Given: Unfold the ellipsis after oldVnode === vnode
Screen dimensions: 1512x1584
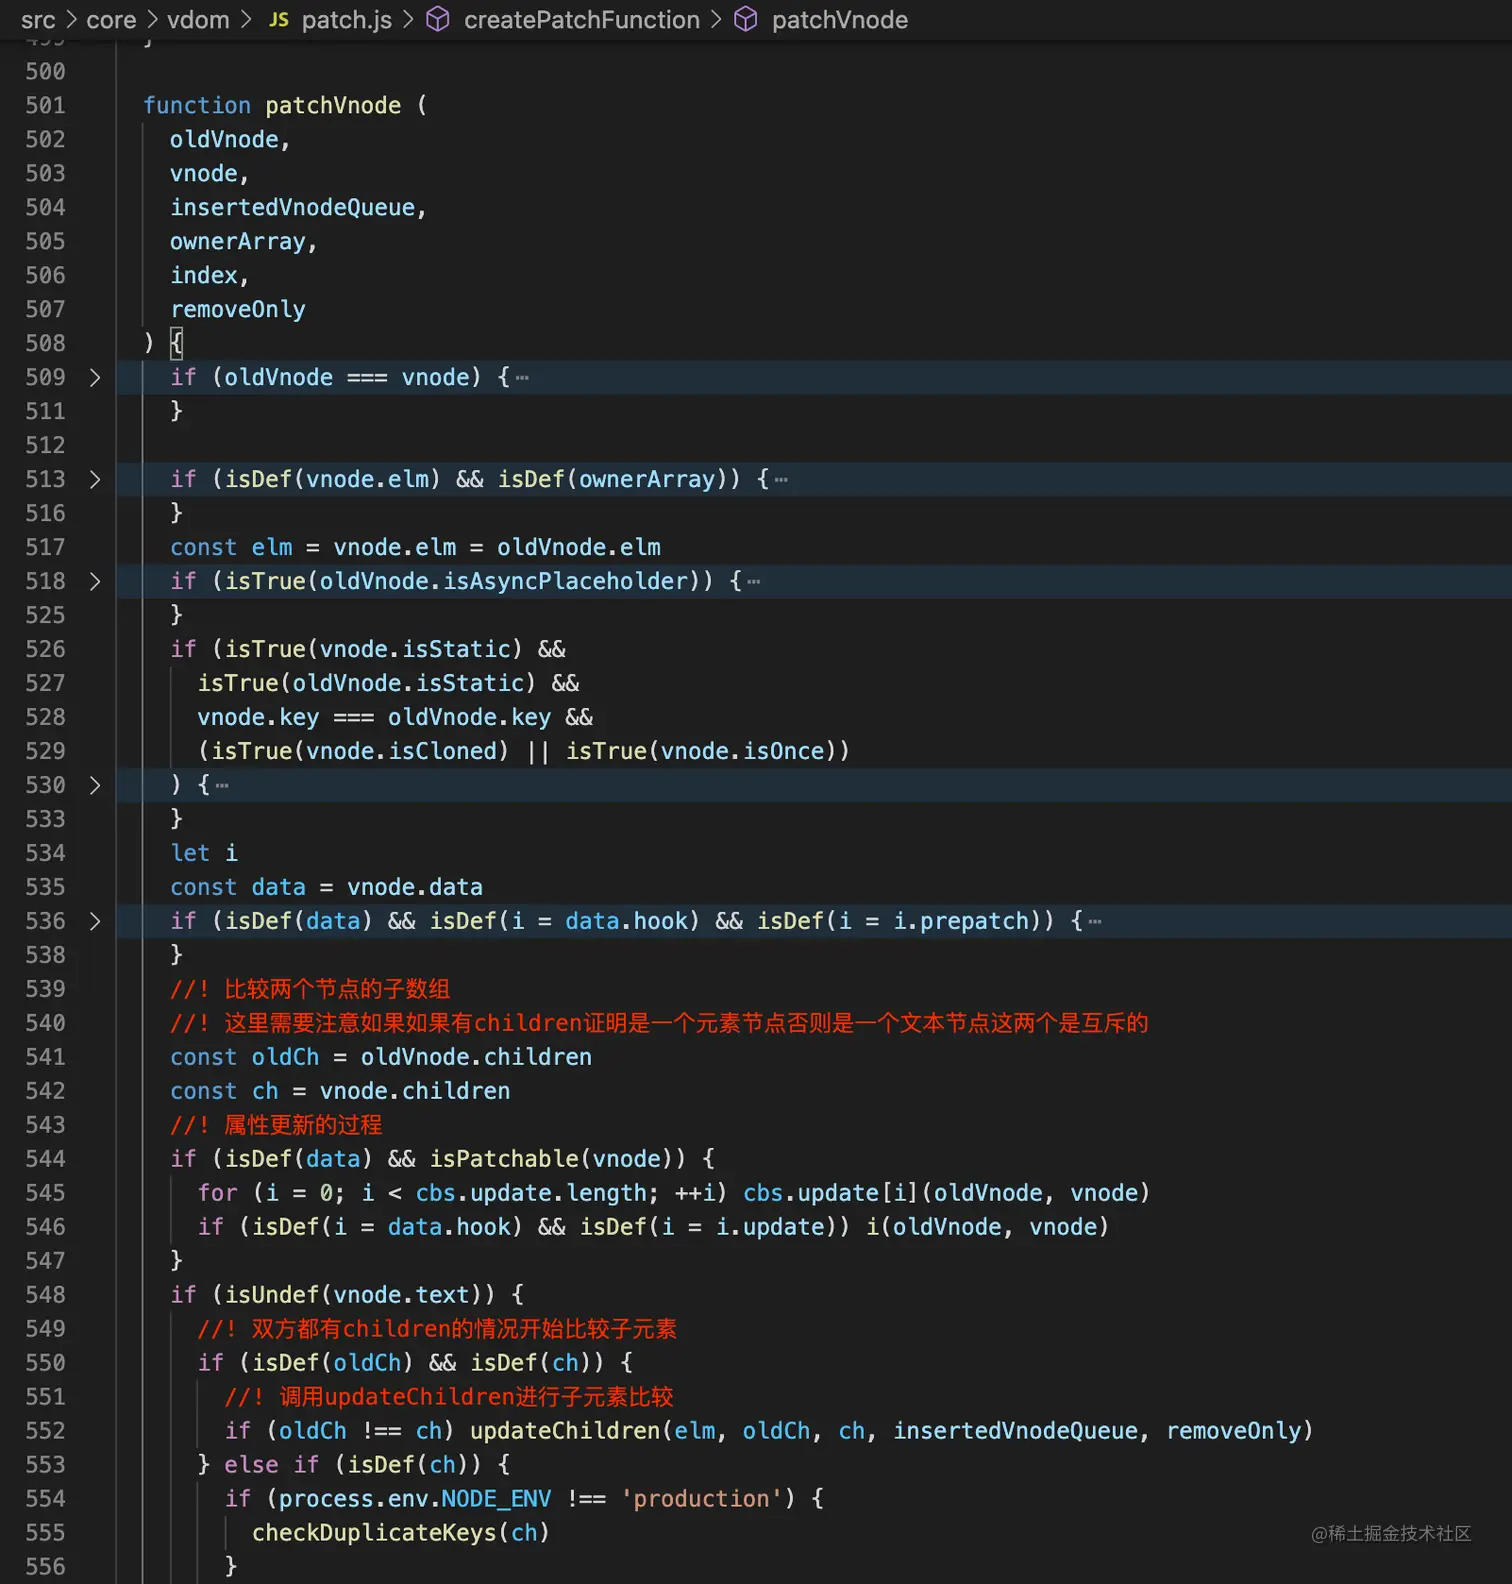Looking at the screenshot, I should [x=522, y=378].
